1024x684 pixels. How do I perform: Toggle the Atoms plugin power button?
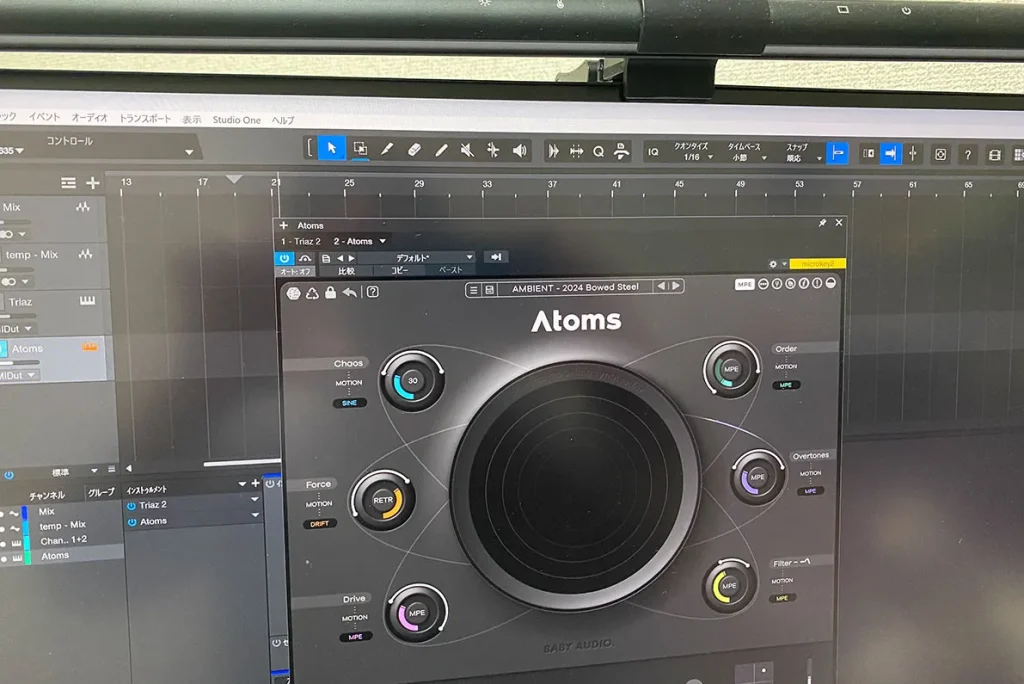(284, 258)
